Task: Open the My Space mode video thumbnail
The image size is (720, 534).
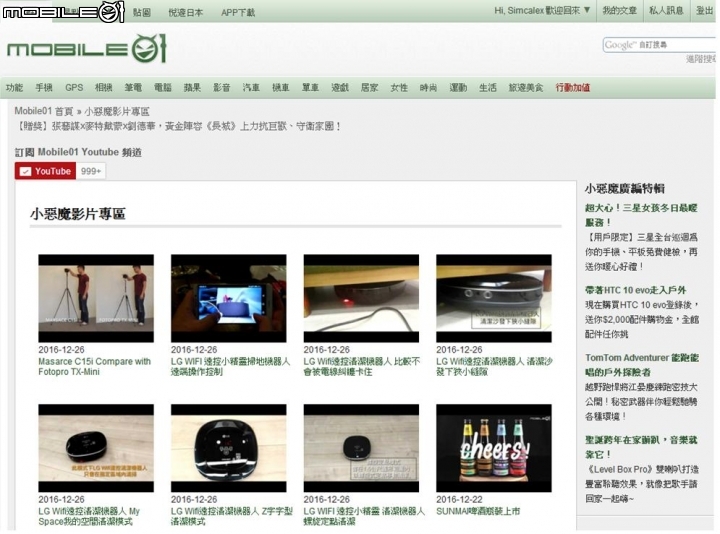Action: tap(96, 448)
